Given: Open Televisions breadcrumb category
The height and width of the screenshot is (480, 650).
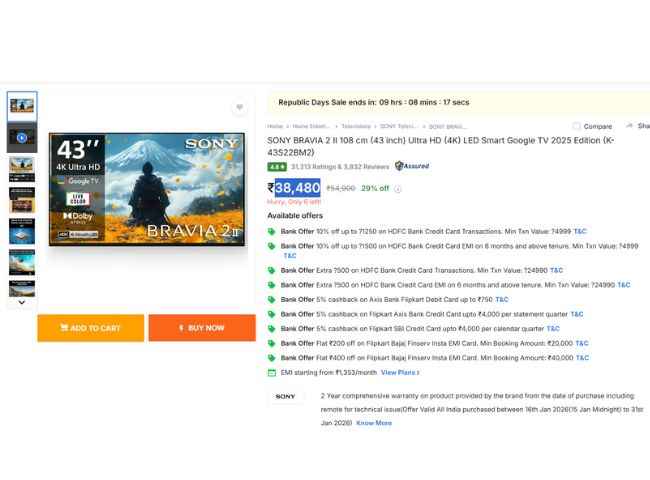Looking at the screenshot, I should (355, 127).
